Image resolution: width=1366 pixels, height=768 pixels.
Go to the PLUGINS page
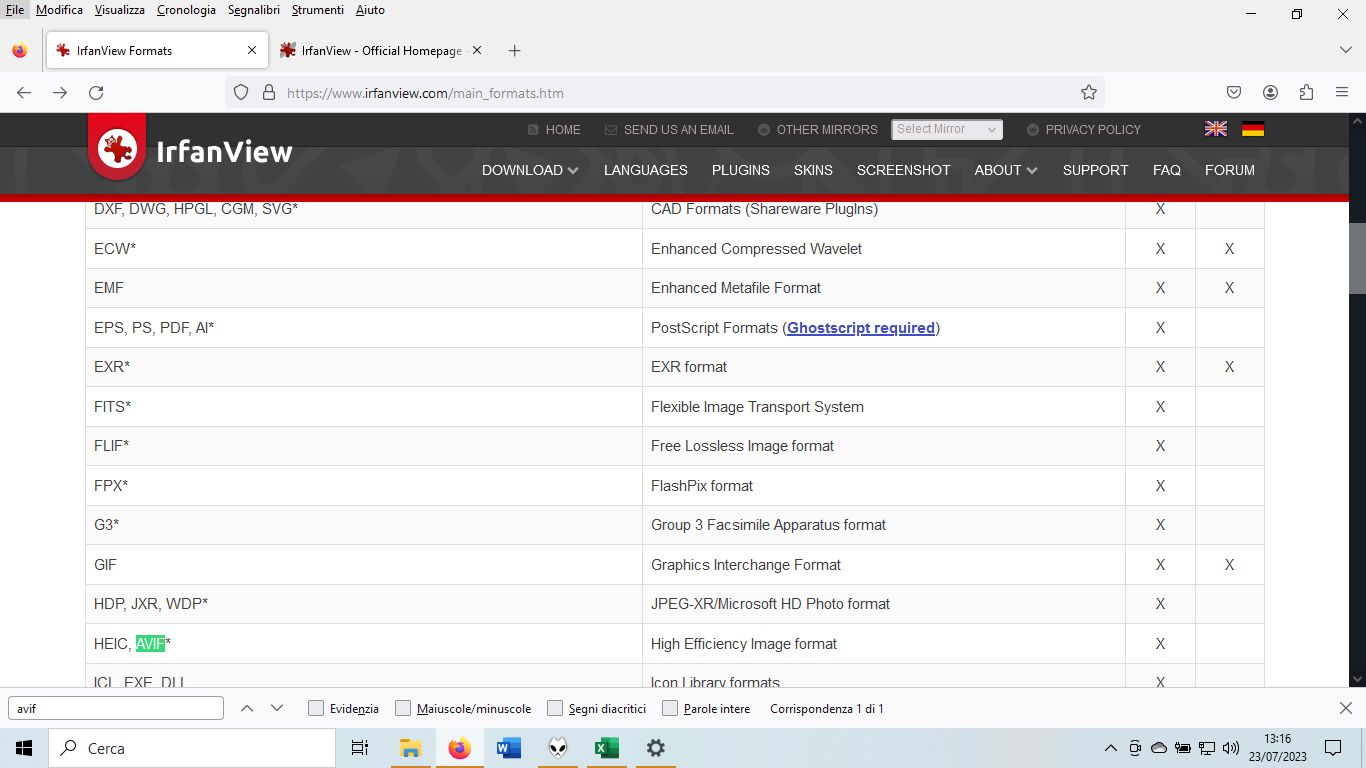pyautogui.click(x=741, y=170)
